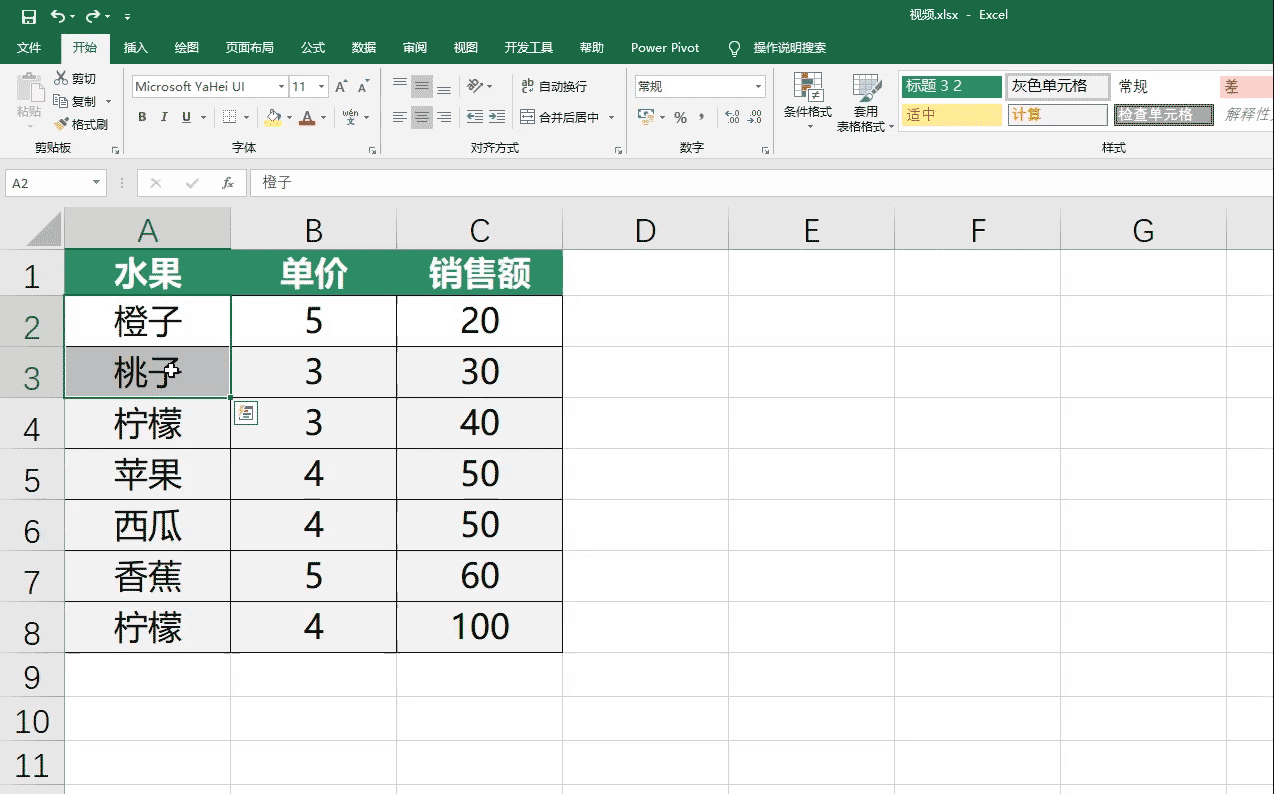Click the Percent Style icon
1274x794 pixels.
pos(681,117)
